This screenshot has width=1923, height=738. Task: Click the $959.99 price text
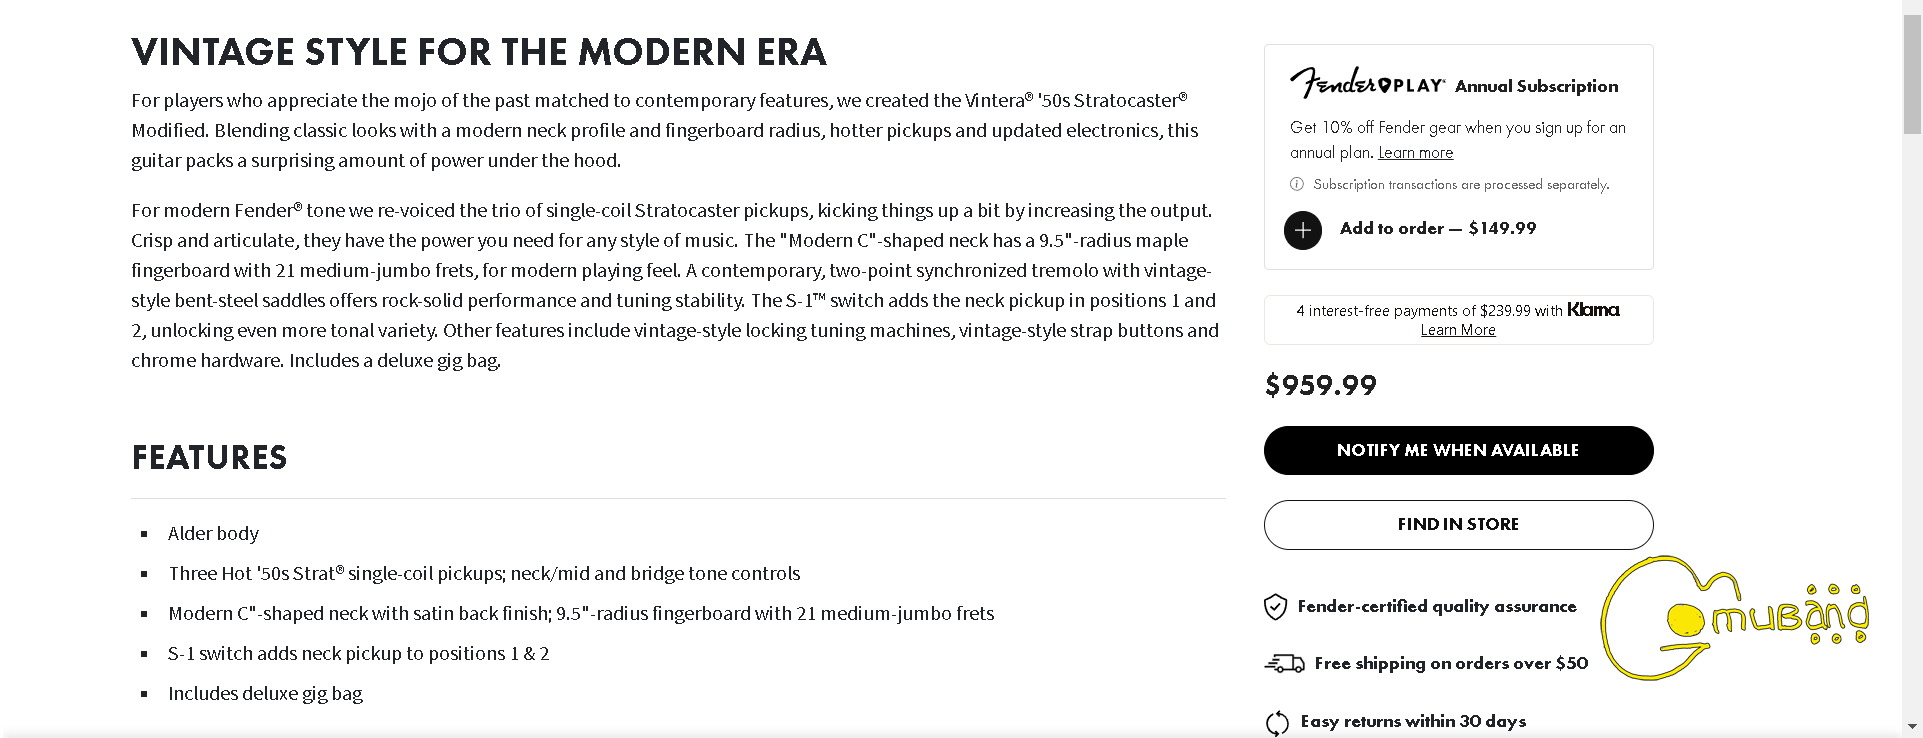1320,385
